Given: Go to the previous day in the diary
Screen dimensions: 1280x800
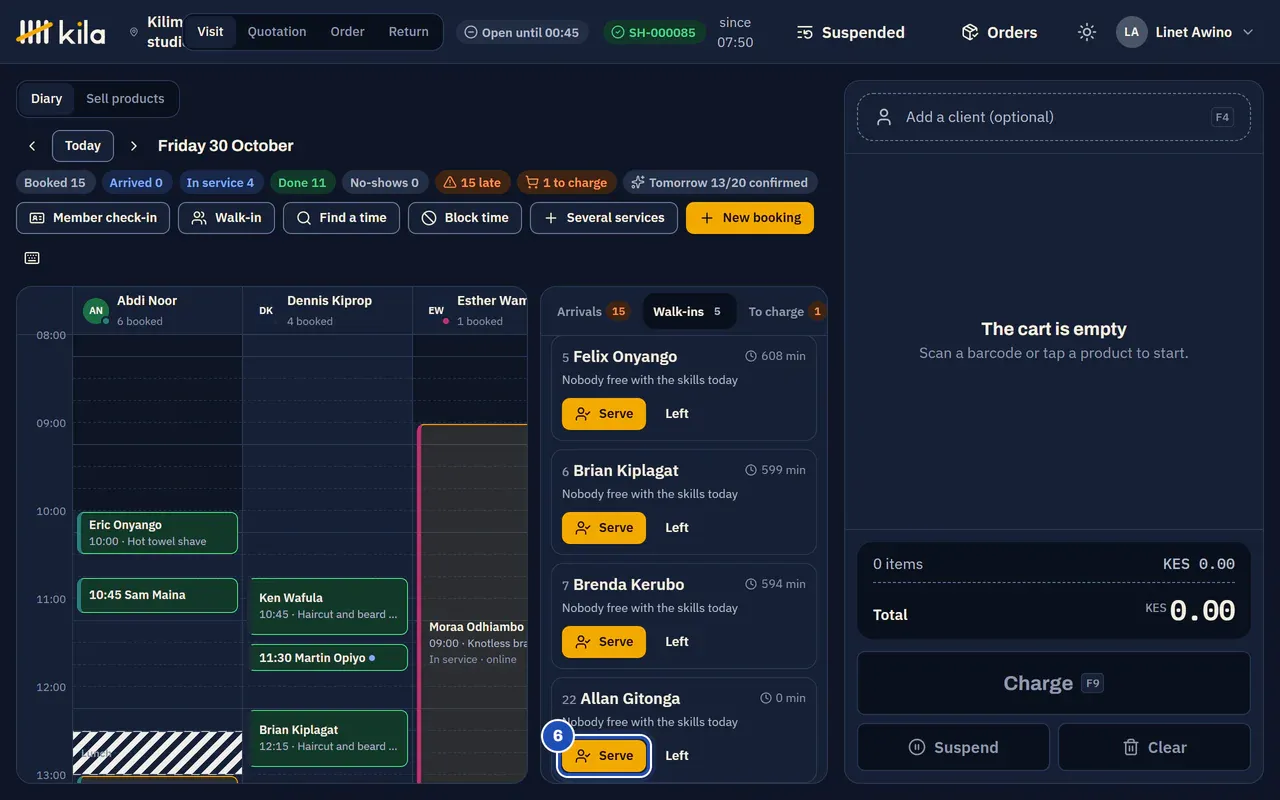Looking at the screenshot, I should (32, 146).
